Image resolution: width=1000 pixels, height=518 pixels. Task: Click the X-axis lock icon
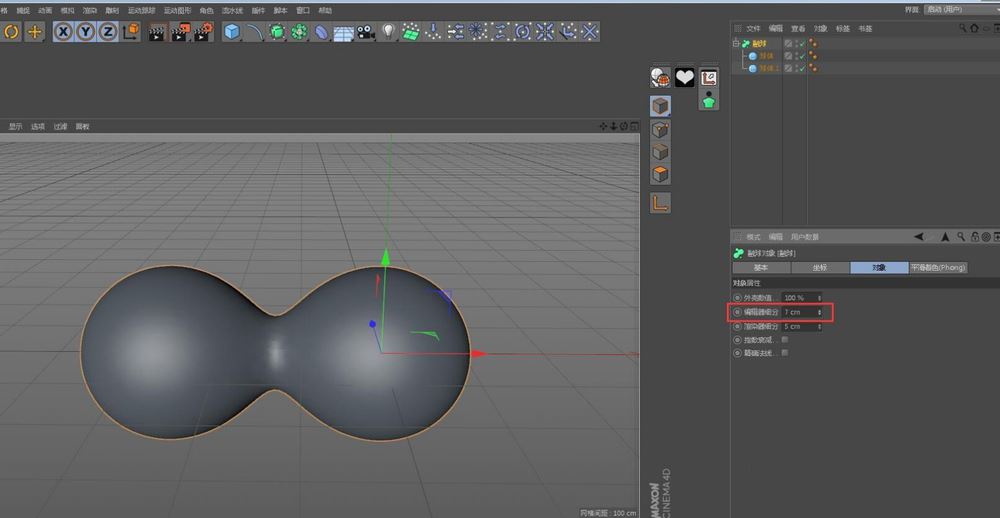click(x=63, y=32)
